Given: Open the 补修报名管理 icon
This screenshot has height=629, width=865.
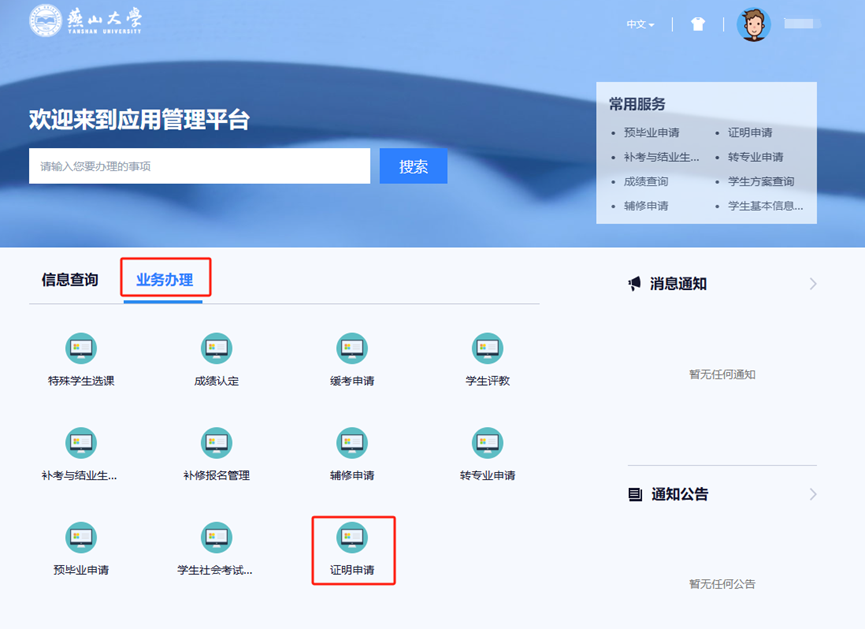Looking at the screenshot, I should pyautogui.click(x=217, y=443).
